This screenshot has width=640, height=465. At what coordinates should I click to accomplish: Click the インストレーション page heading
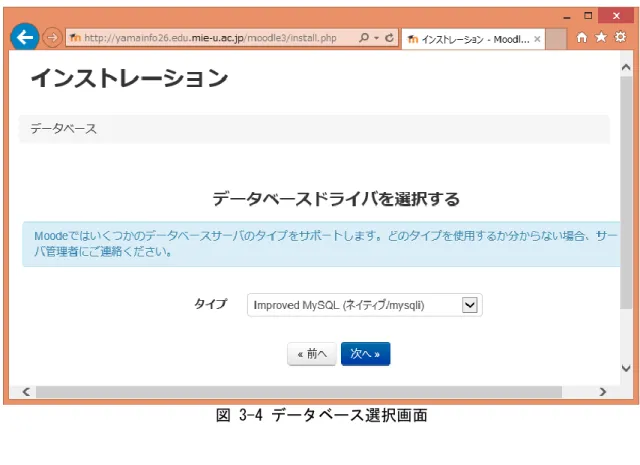tap(129, 78)
